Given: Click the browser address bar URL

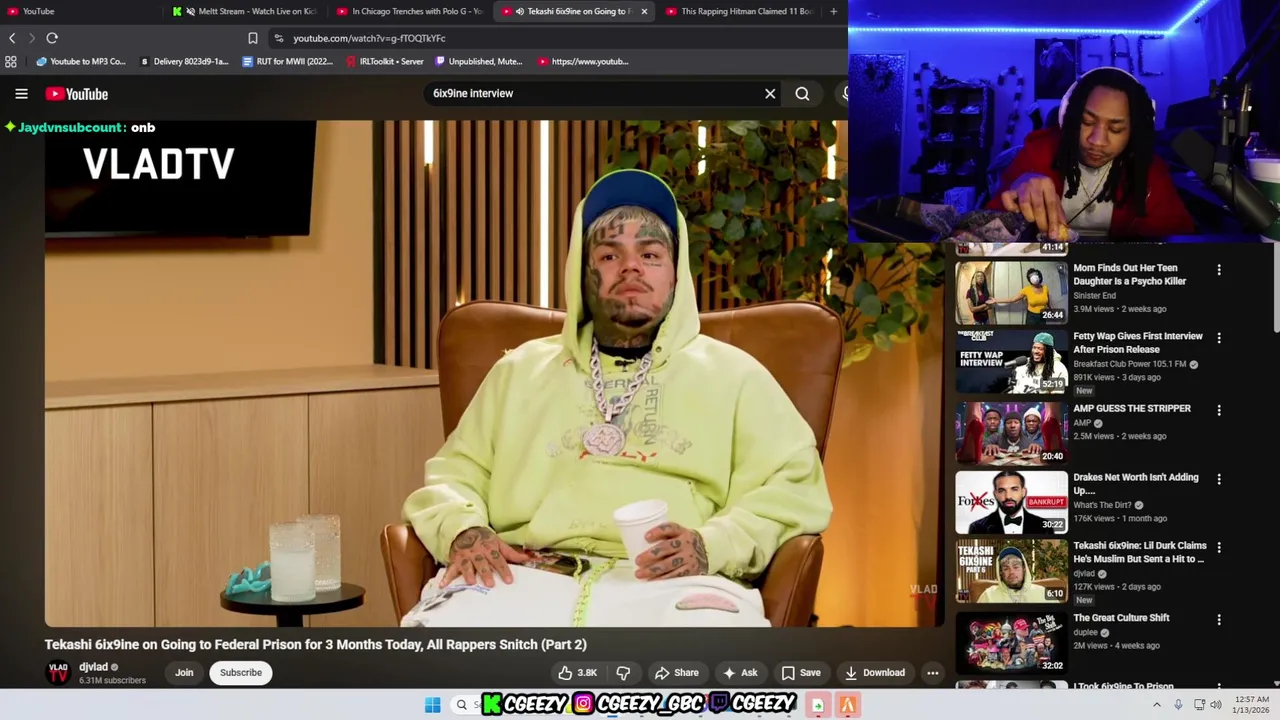Looking at the screenshot, I should 369,38.
